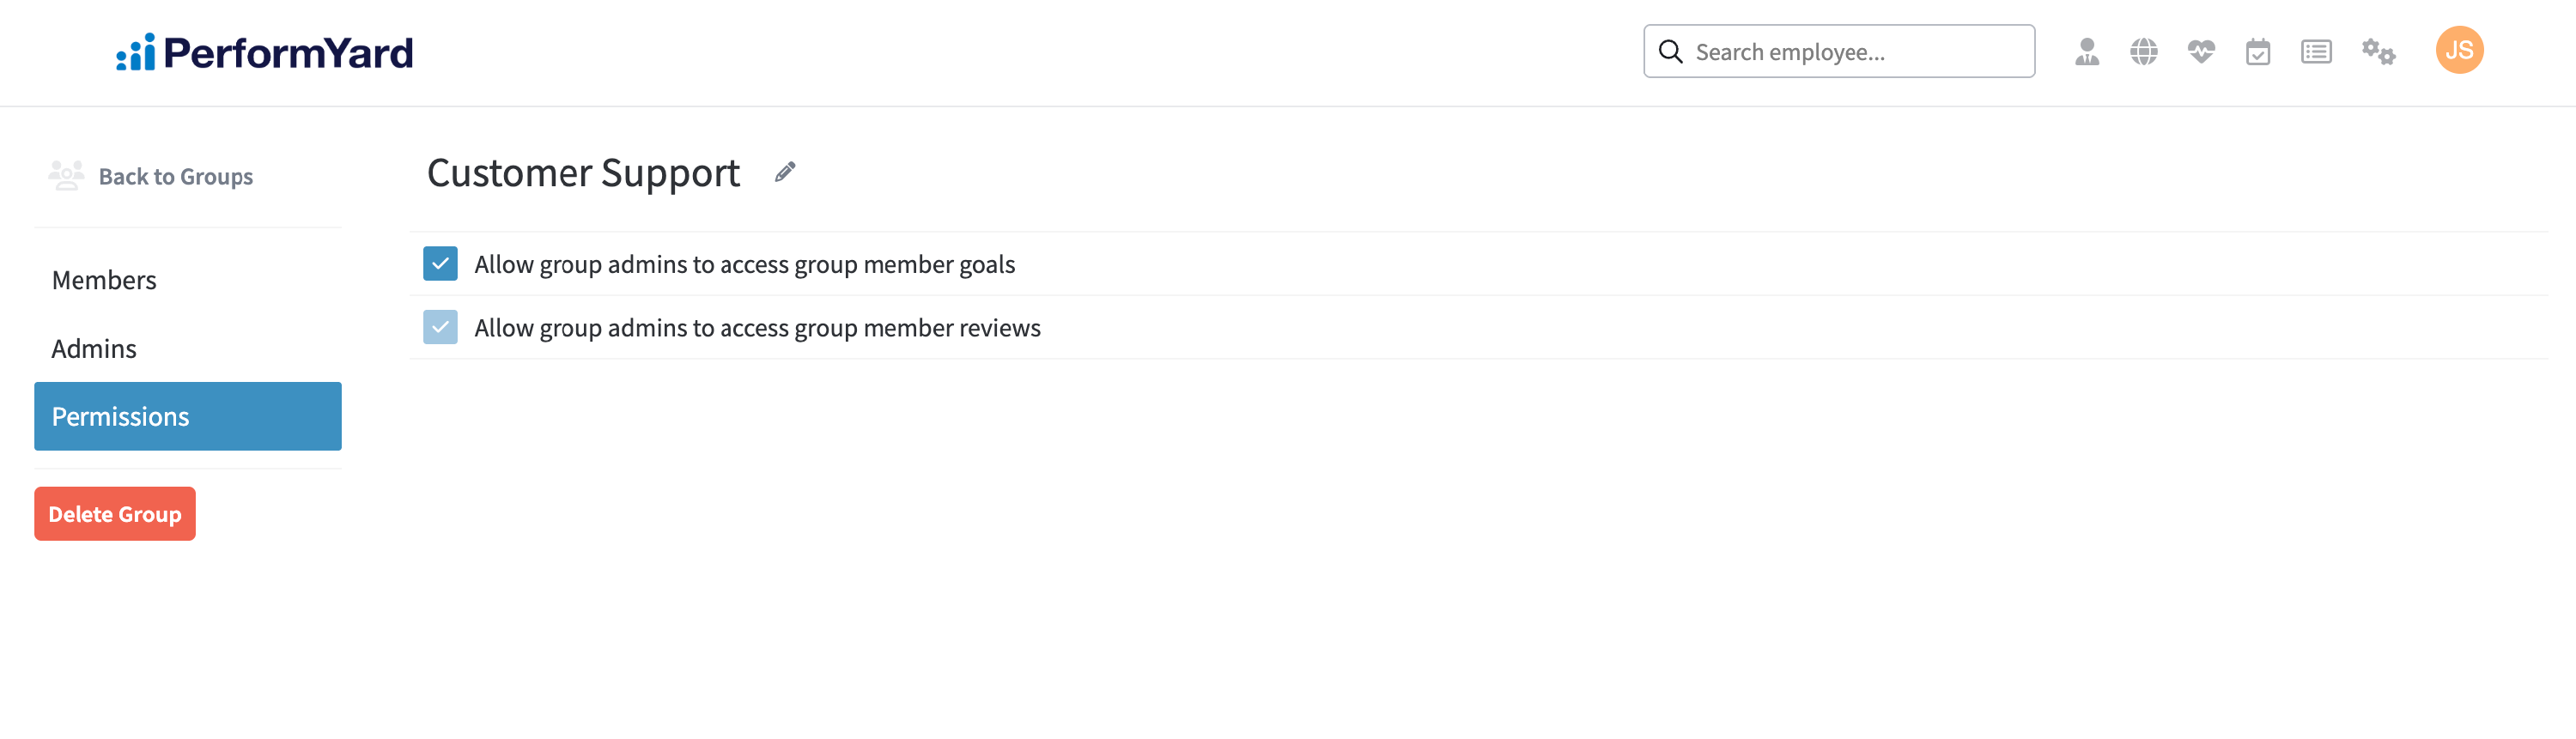The image size is (2576, 739).
Task: Go Back to Groups link
Action: point(176,176)
